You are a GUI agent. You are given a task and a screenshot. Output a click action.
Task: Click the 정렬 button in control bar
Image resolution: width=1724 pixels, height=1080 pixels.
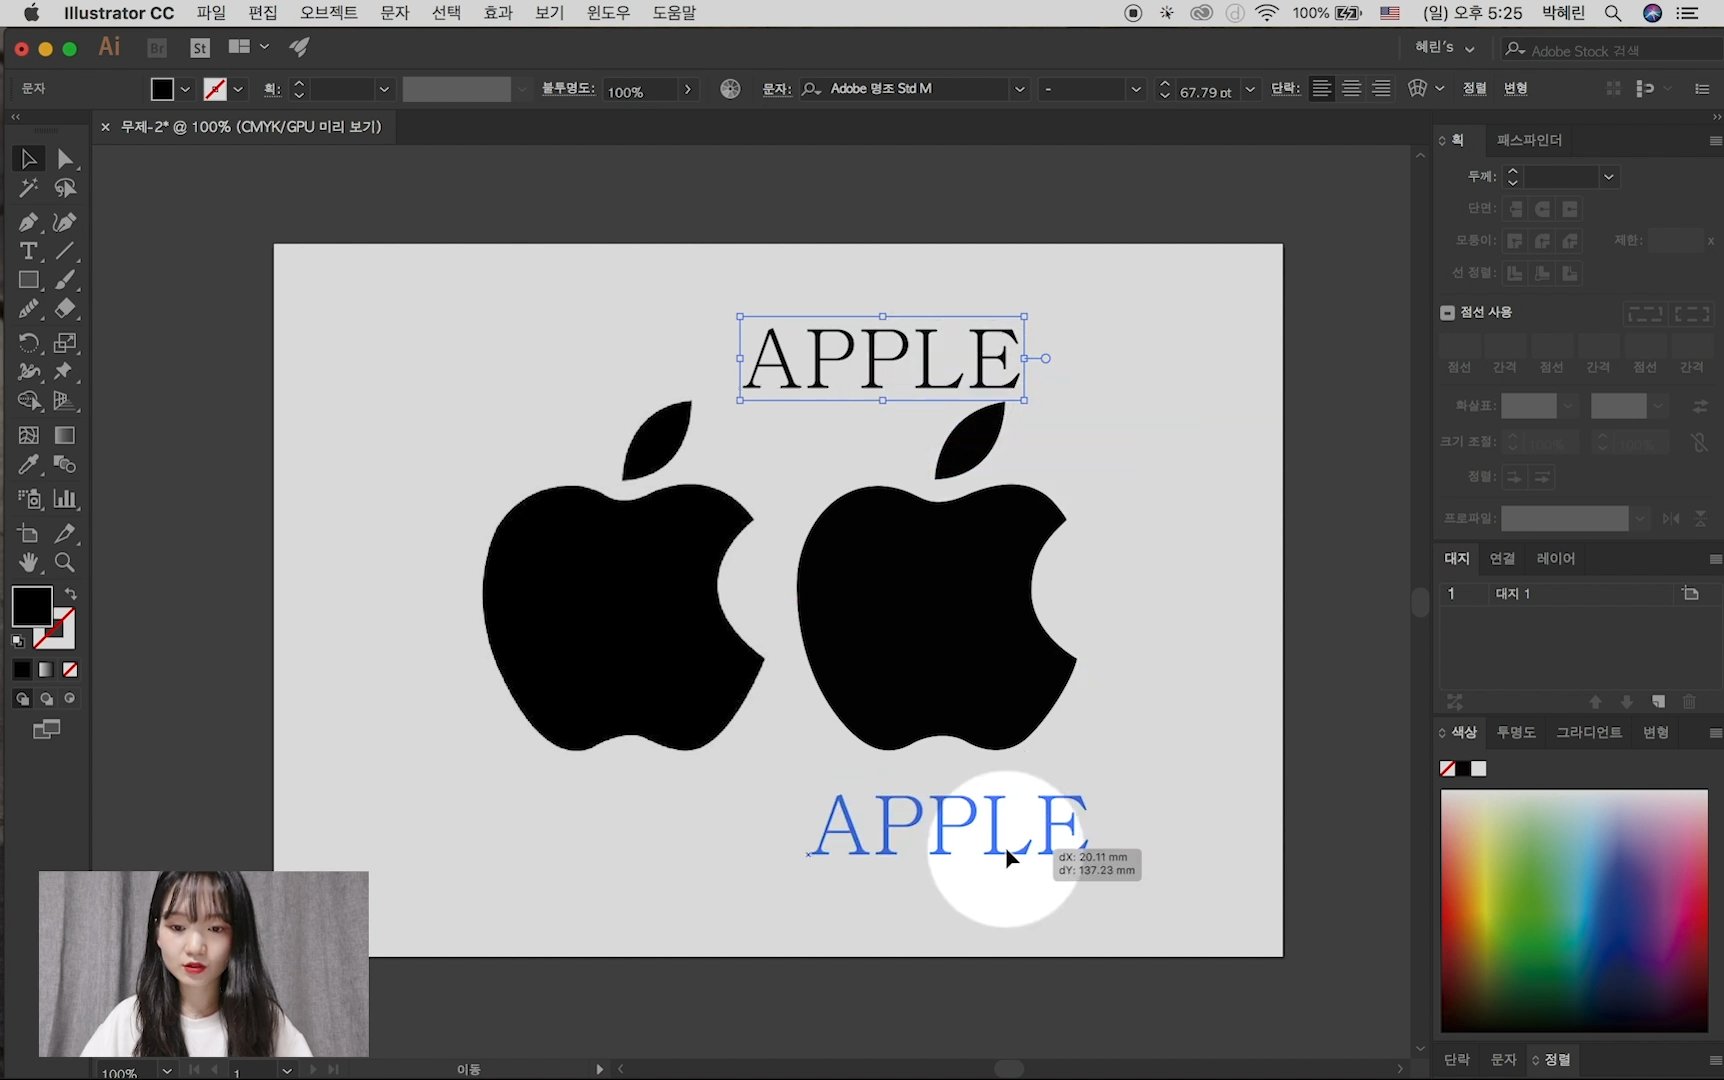pyautogui.click(x=1474, y=89)
